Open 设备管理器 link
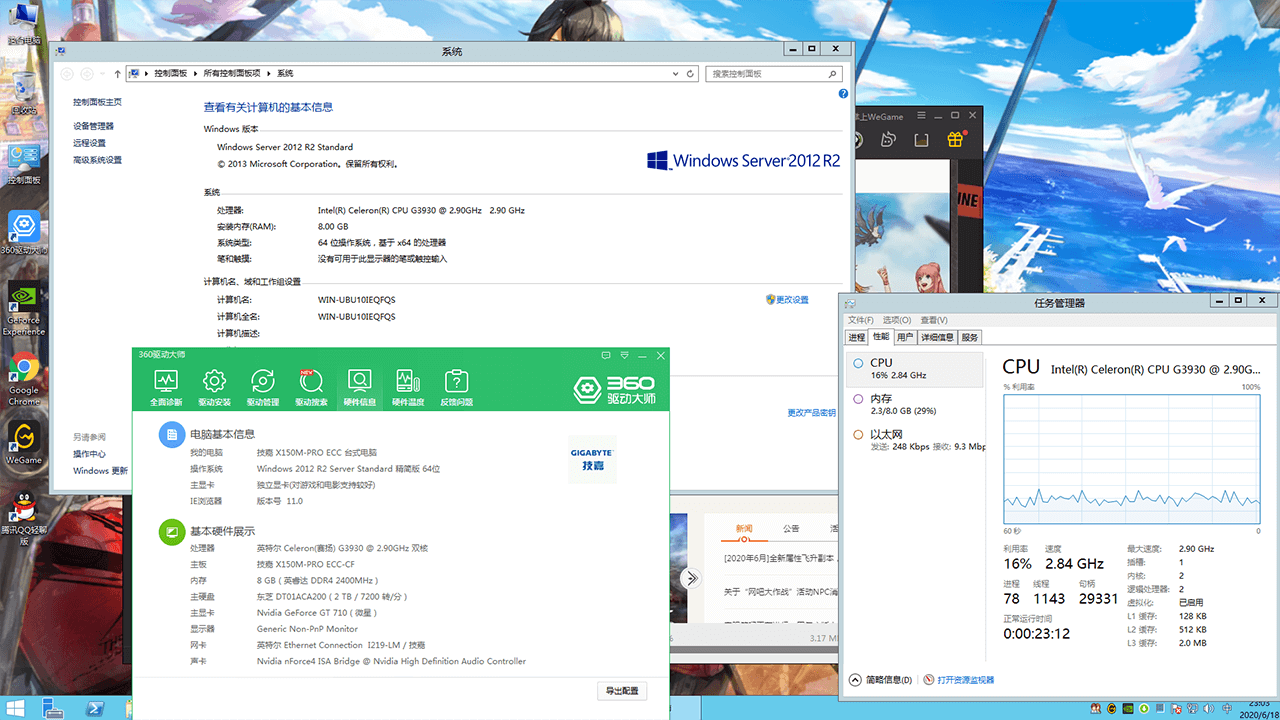Viewport: 1280px width, 720px height. pos(93,126)
